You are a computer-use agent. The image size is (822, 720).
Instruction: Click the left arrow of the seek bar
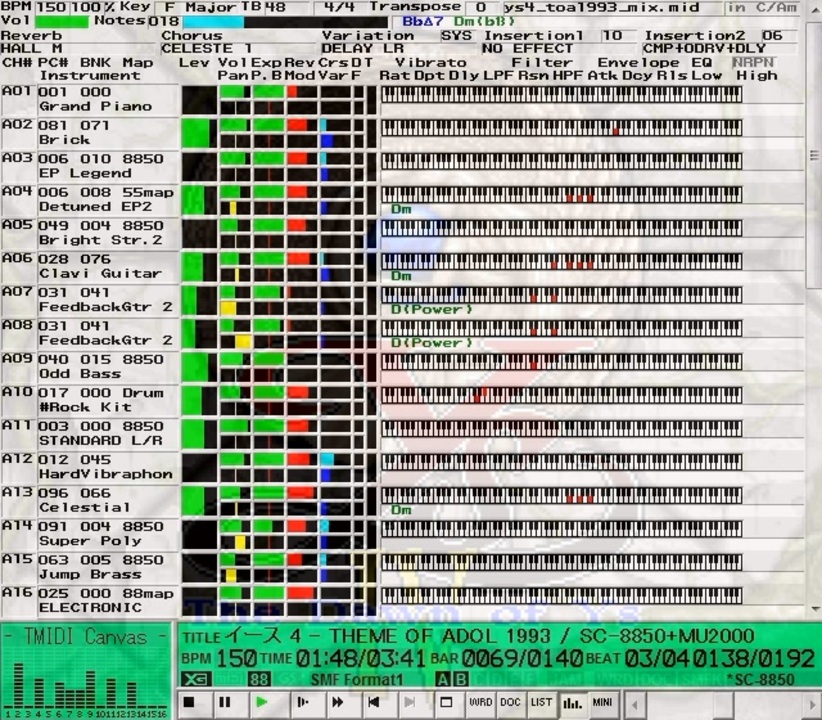tap(635, 704)
